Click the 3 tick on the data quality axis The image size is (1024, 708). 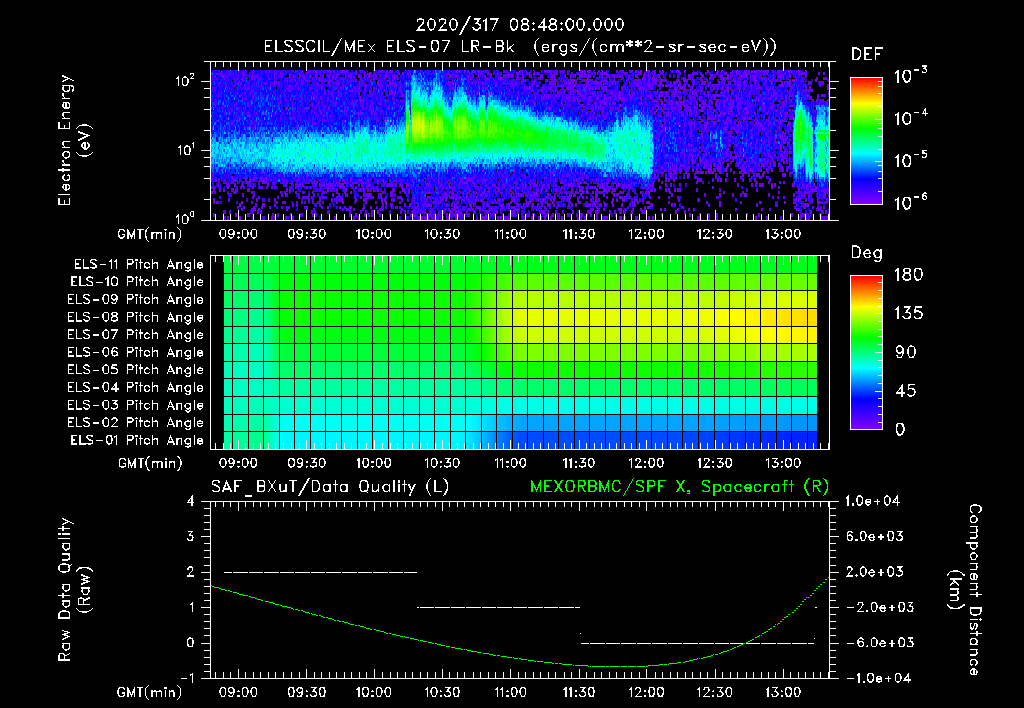coord(191,536)
